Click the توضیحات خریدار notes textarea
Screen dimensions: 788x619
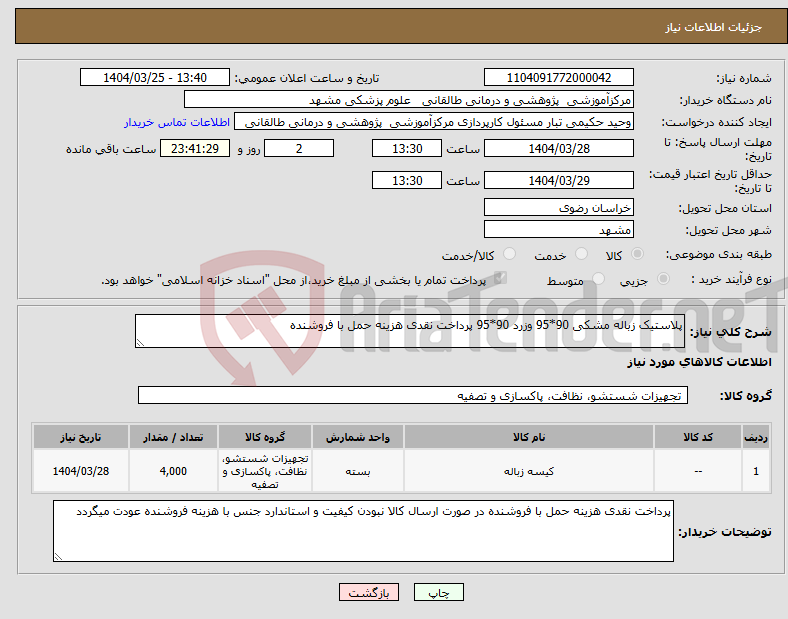363,531
